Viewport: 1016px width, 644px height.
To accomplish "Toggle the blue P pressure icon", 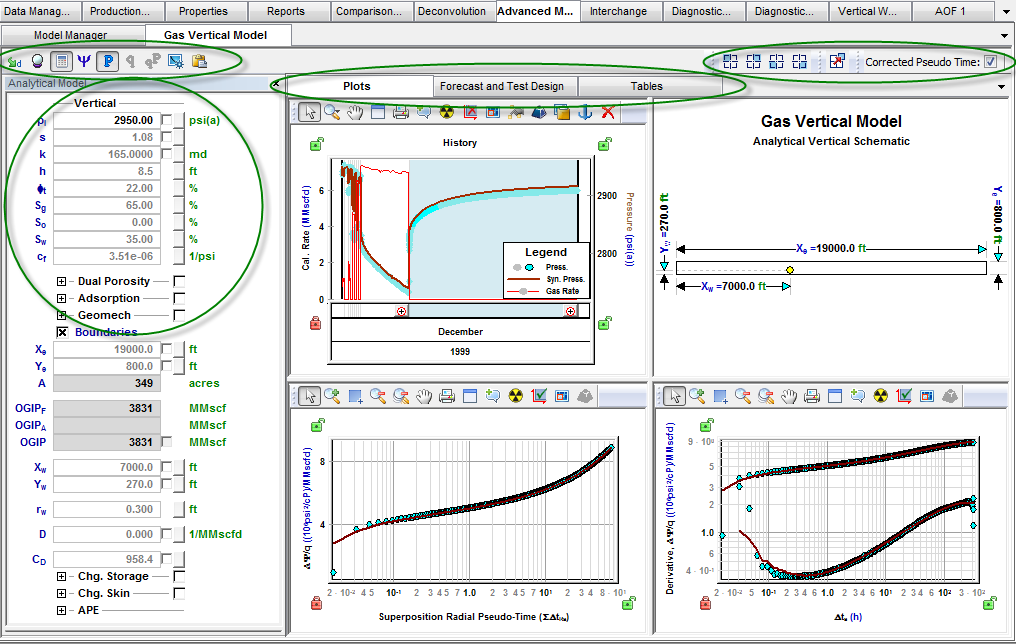I will pos(108,62).
